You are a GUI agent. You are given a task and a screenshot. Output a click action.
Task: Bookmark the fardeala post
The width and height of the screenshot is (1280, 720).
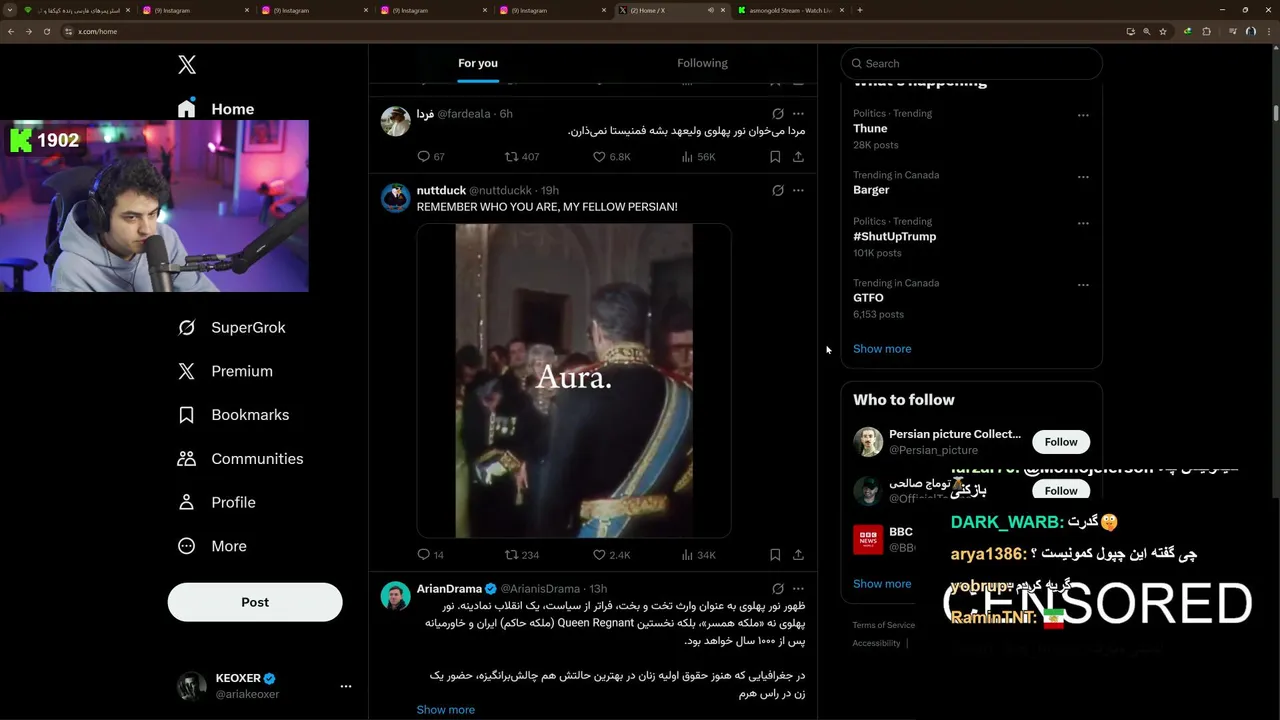(x=775, y=157)
